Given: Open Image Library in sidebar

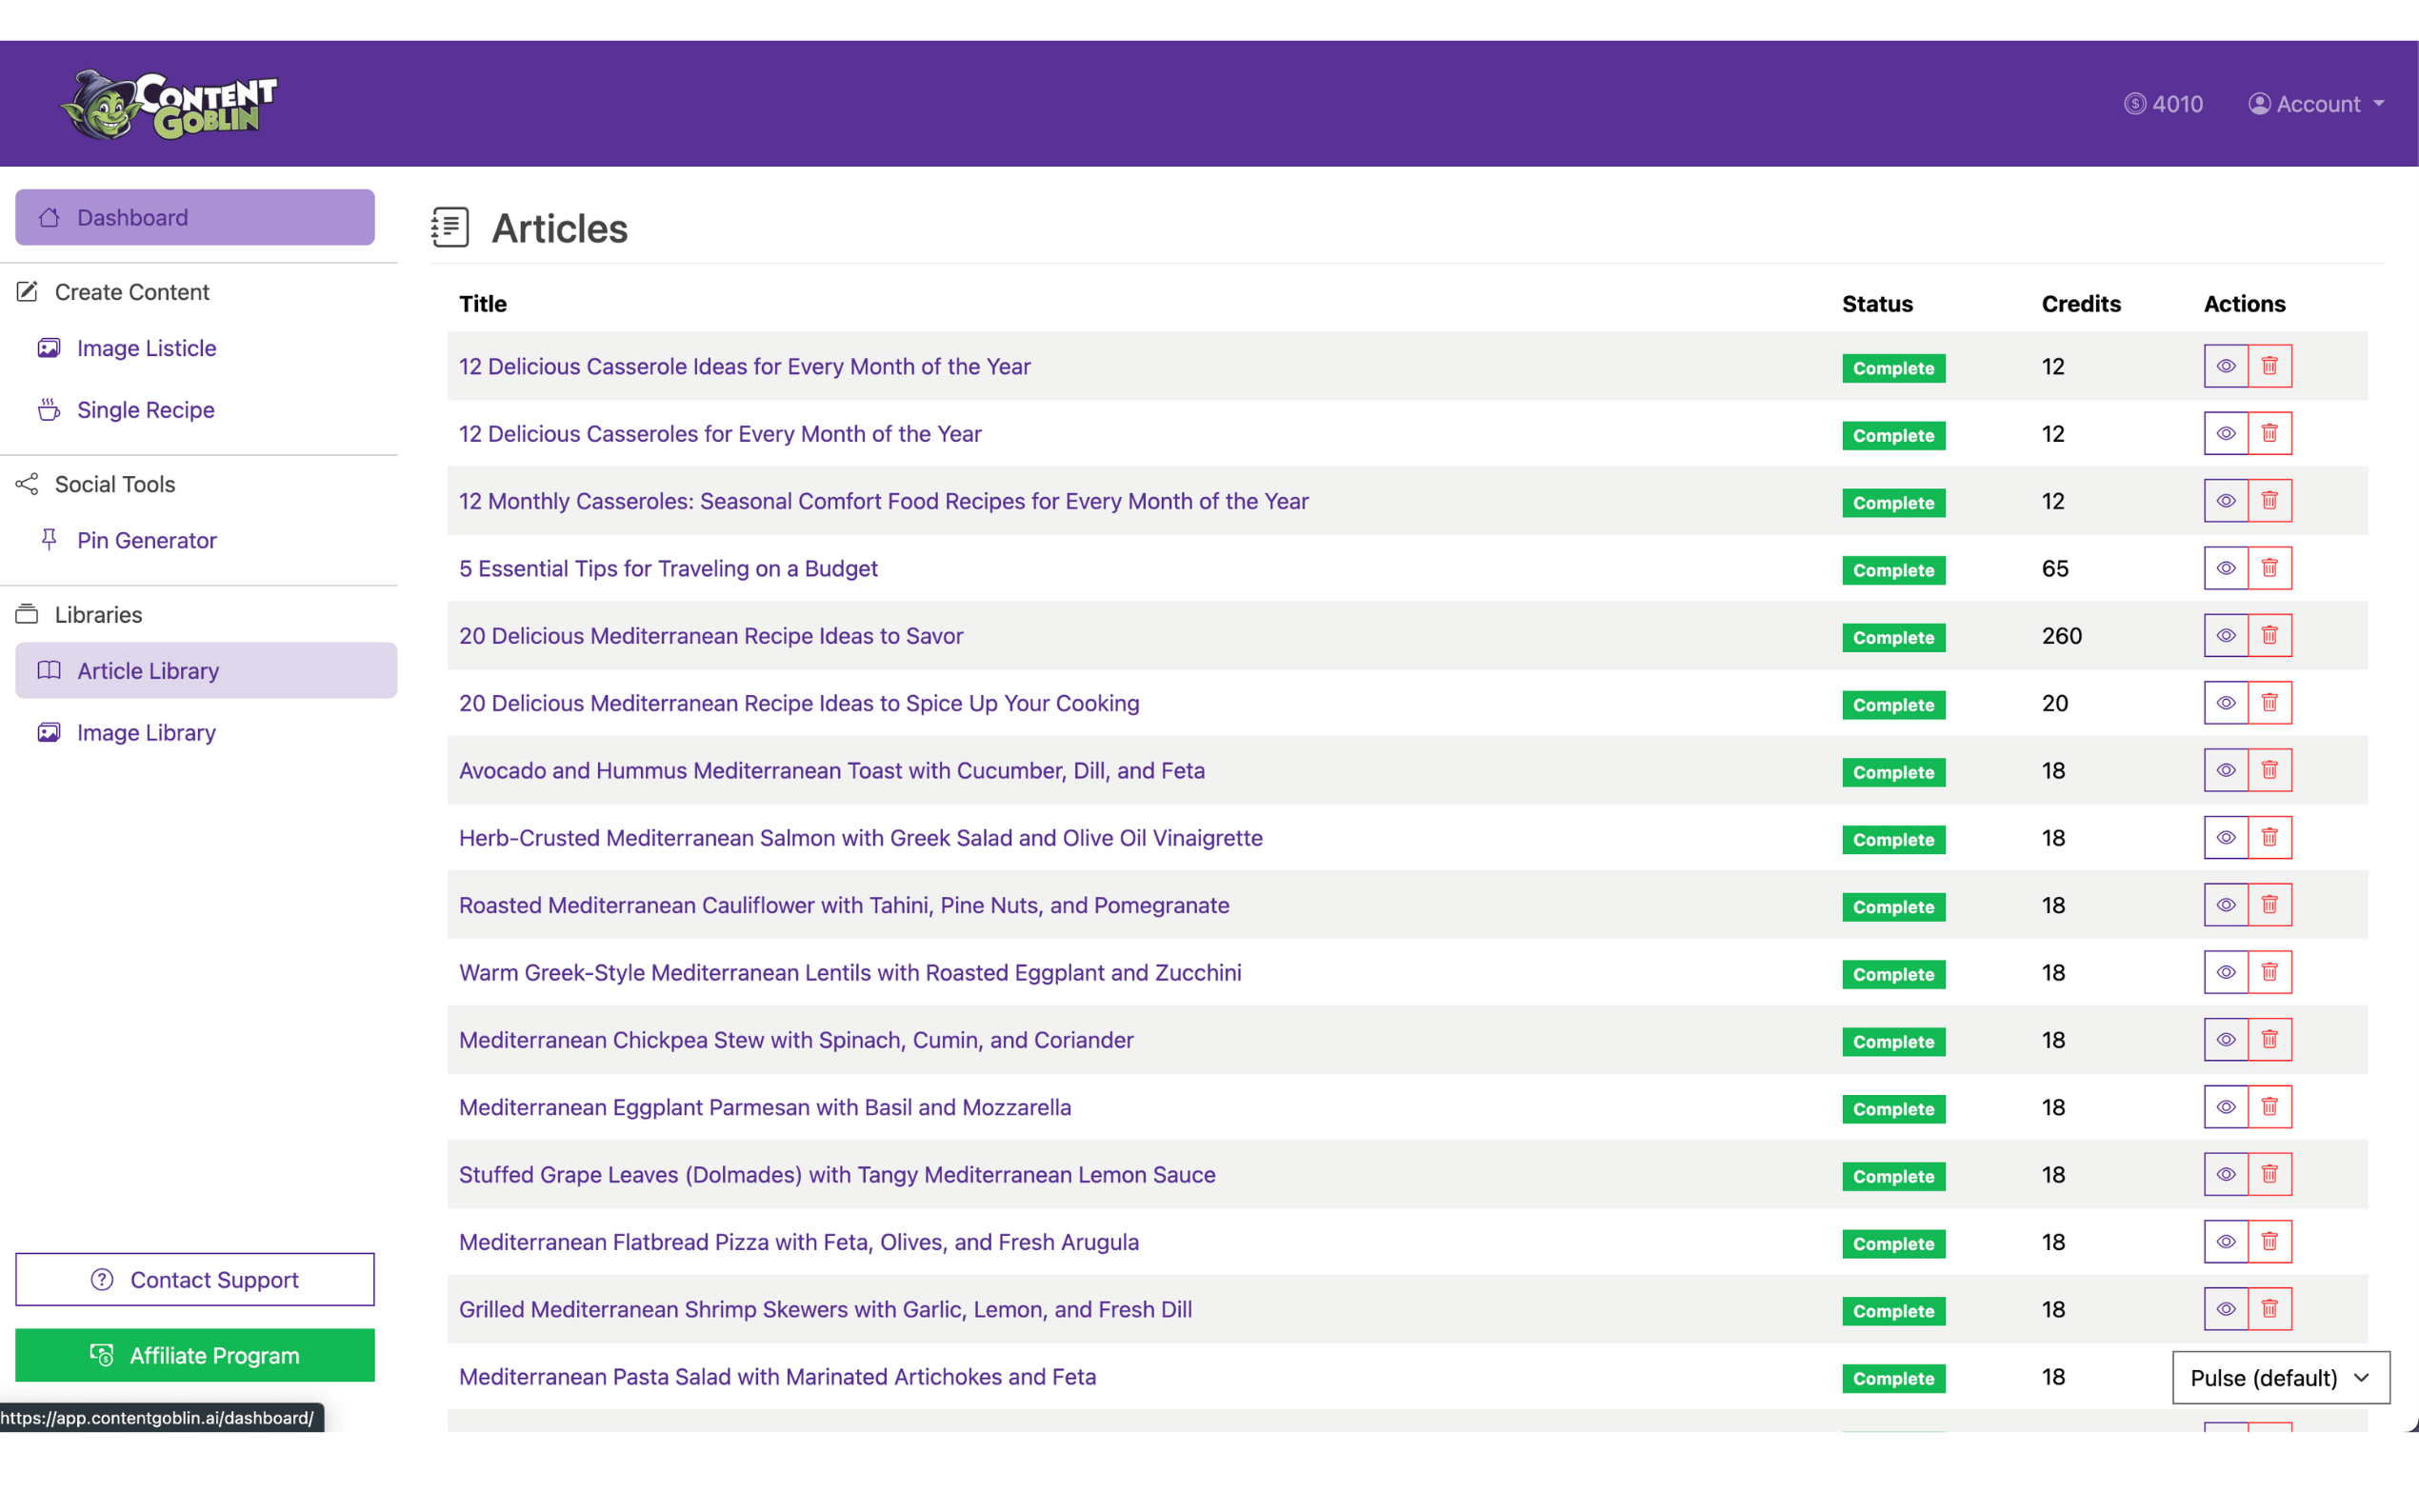Looking at the screenshot, I should point(146,732).
